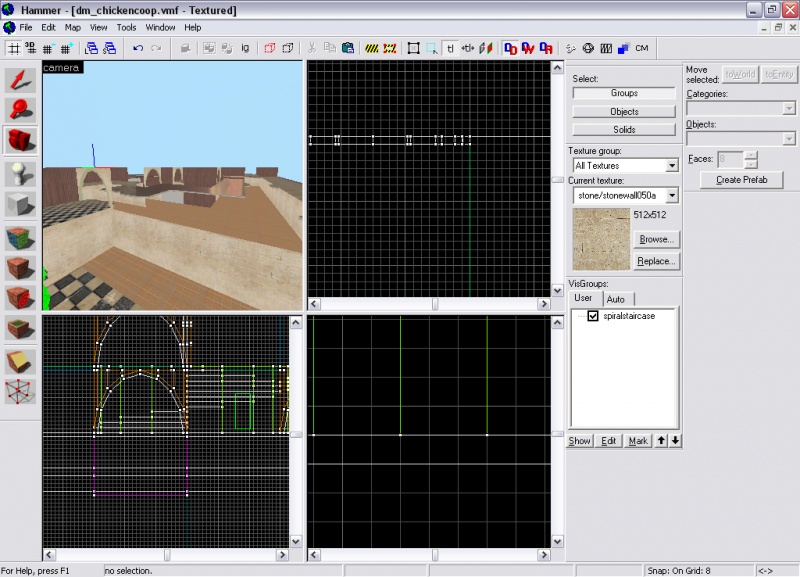The image size is (800, 577).
Task: Open the Tools menu
Action: click(x=127, y=28)
